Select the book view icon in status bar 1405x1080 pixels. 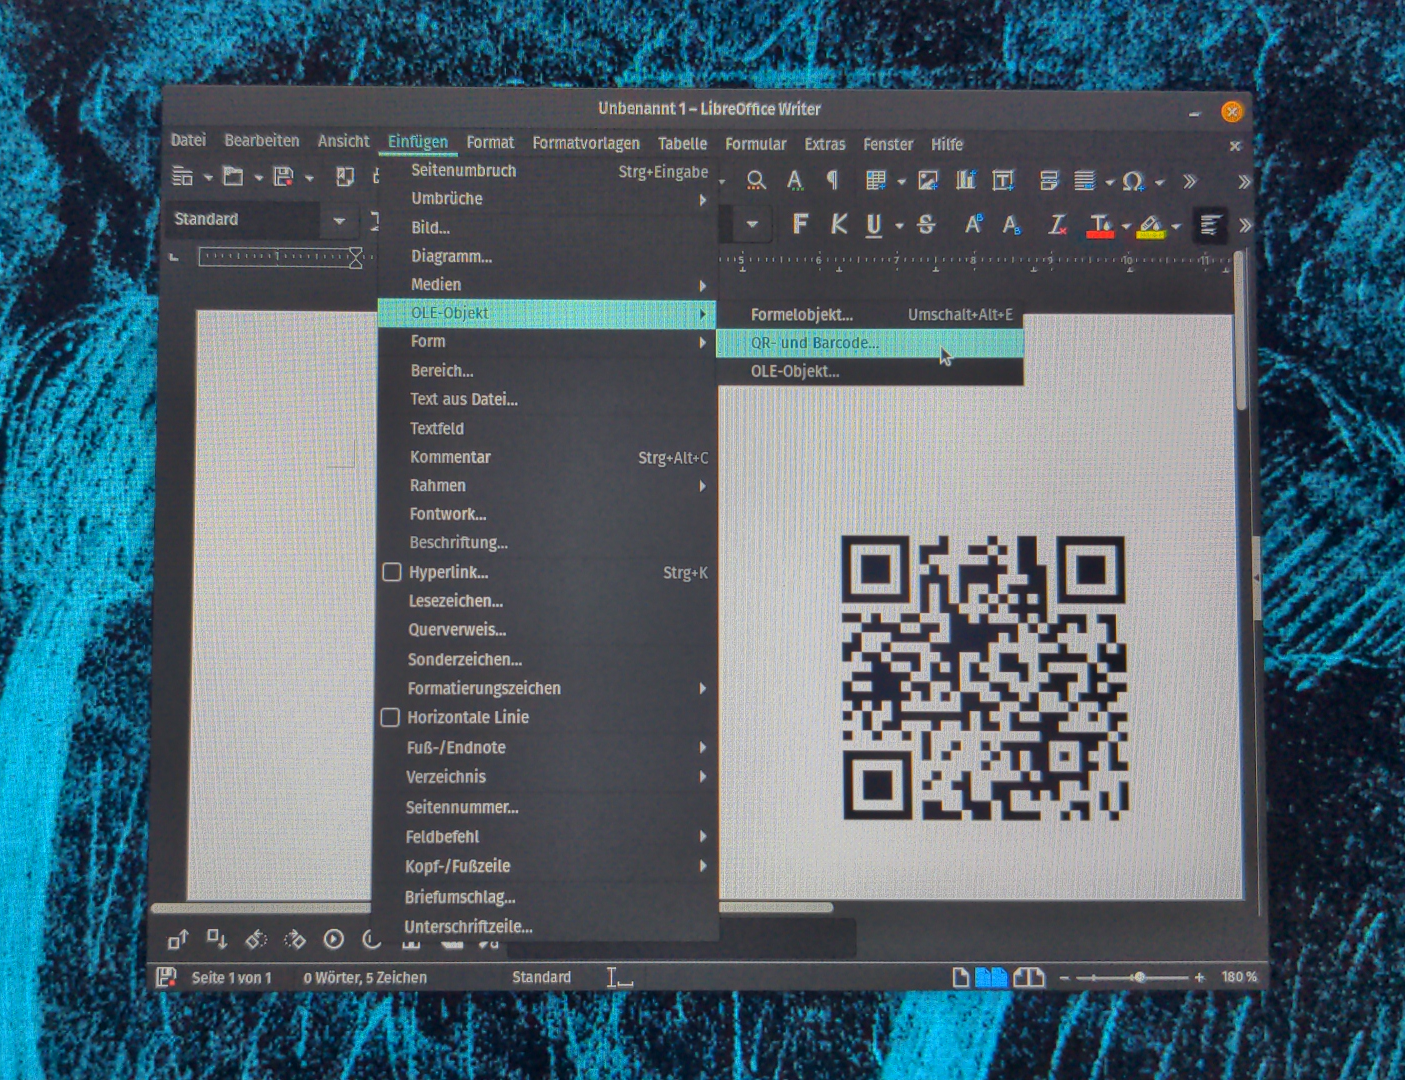pos(1029,977)
